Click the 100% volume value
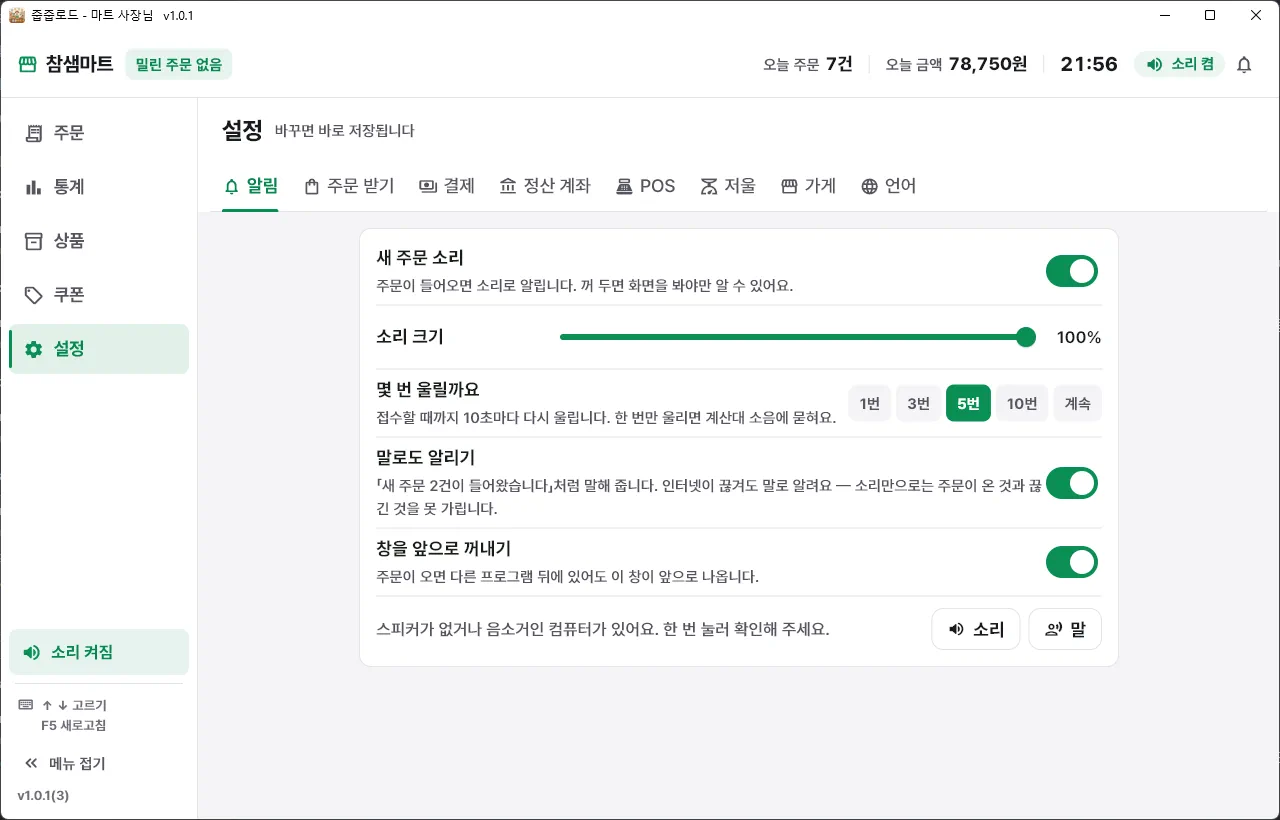 click(x=1079, y=338)
